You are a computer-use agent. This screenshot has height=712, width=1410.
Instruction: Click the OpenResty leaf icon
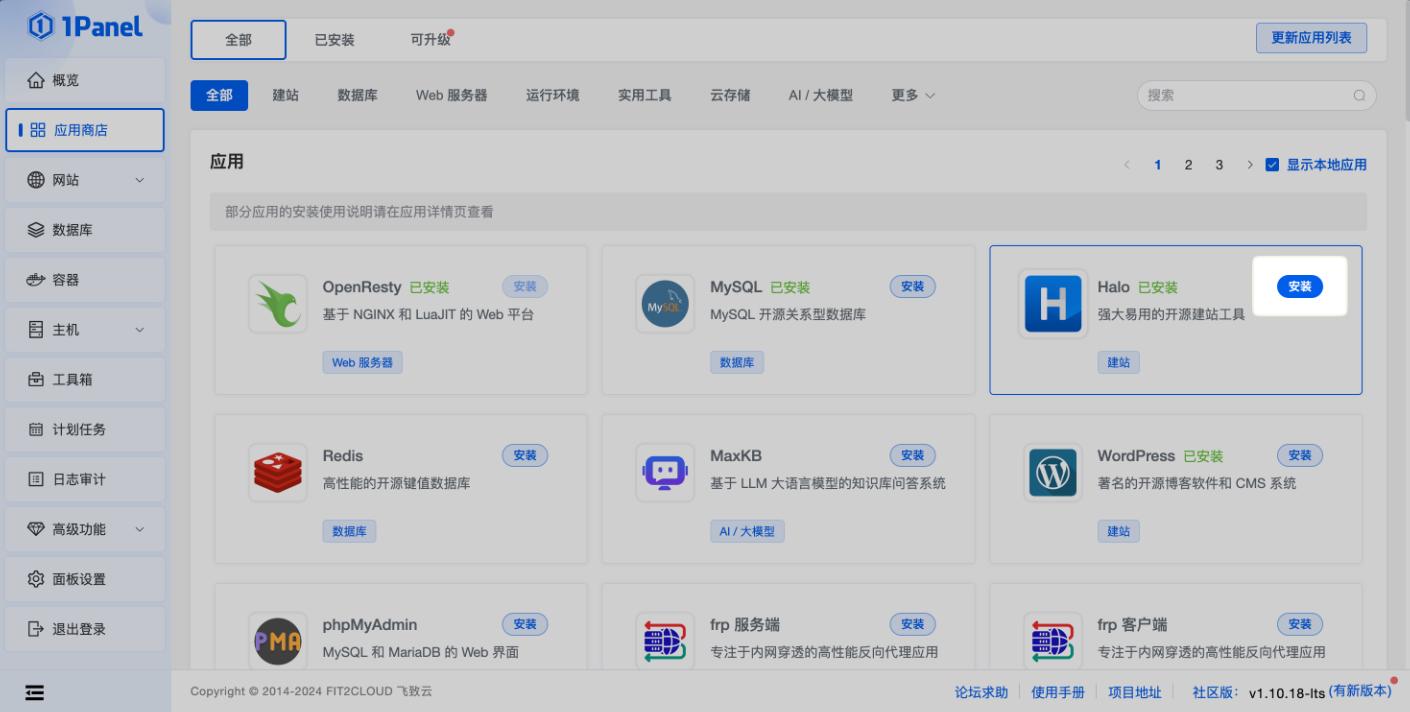277,302
